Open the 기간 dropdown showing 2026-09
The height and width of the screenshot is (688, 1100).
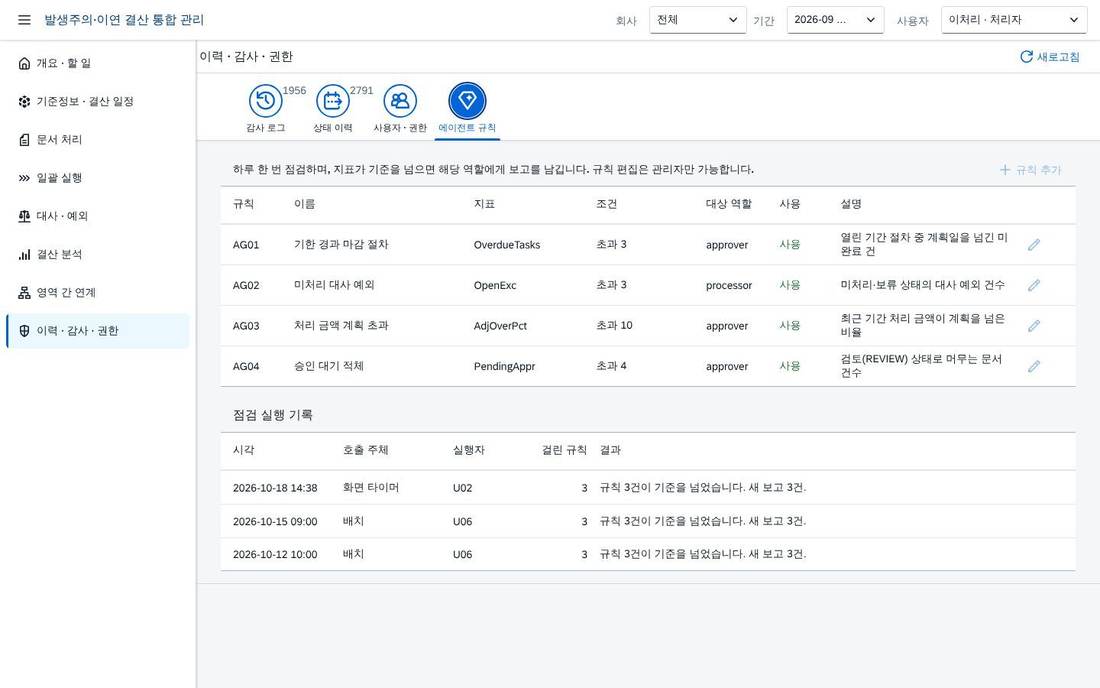(x=835, y=20)
